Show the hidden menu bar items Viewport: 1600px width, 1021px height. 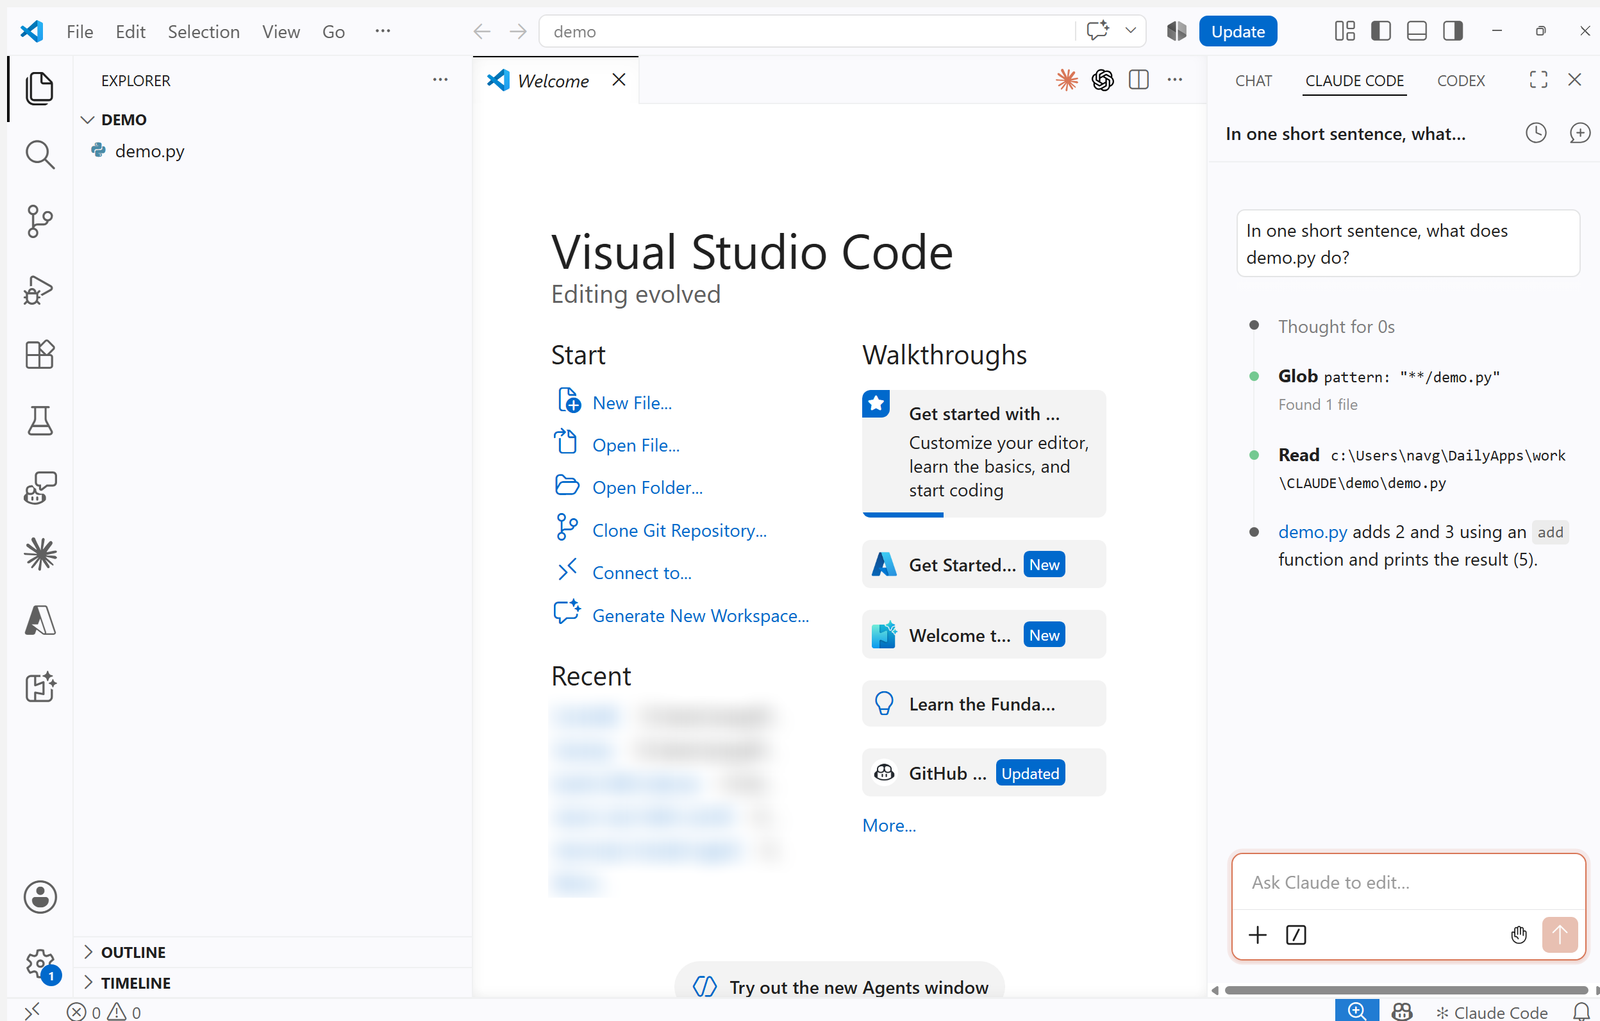click(x=383, y=31)
